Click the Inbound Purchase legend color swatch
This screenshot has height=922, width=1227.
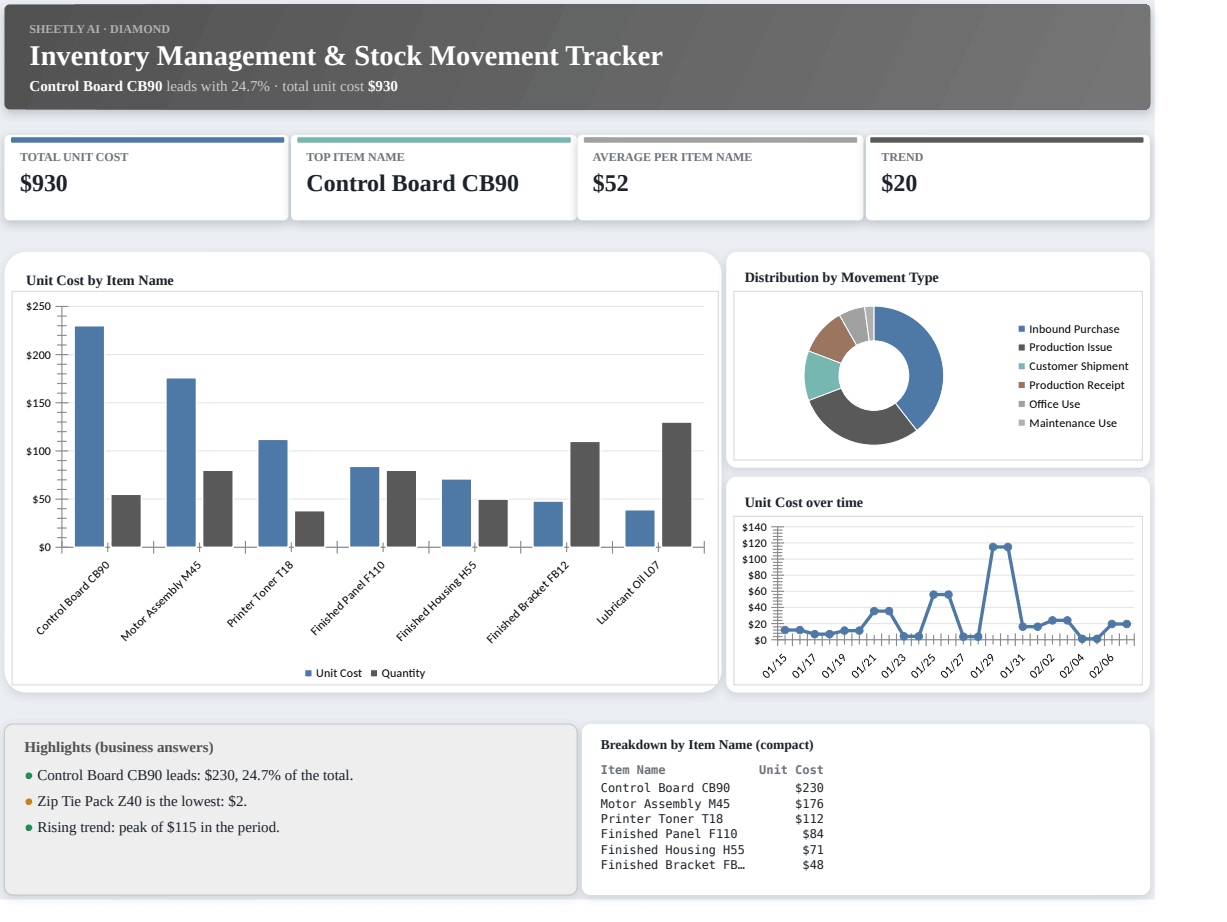(x=1022, y=329)
